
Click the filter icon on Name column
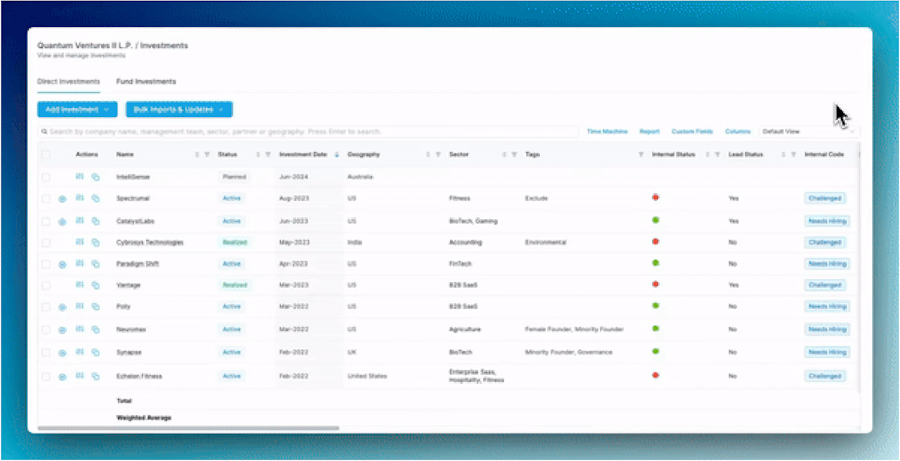[x=207, y=155]
